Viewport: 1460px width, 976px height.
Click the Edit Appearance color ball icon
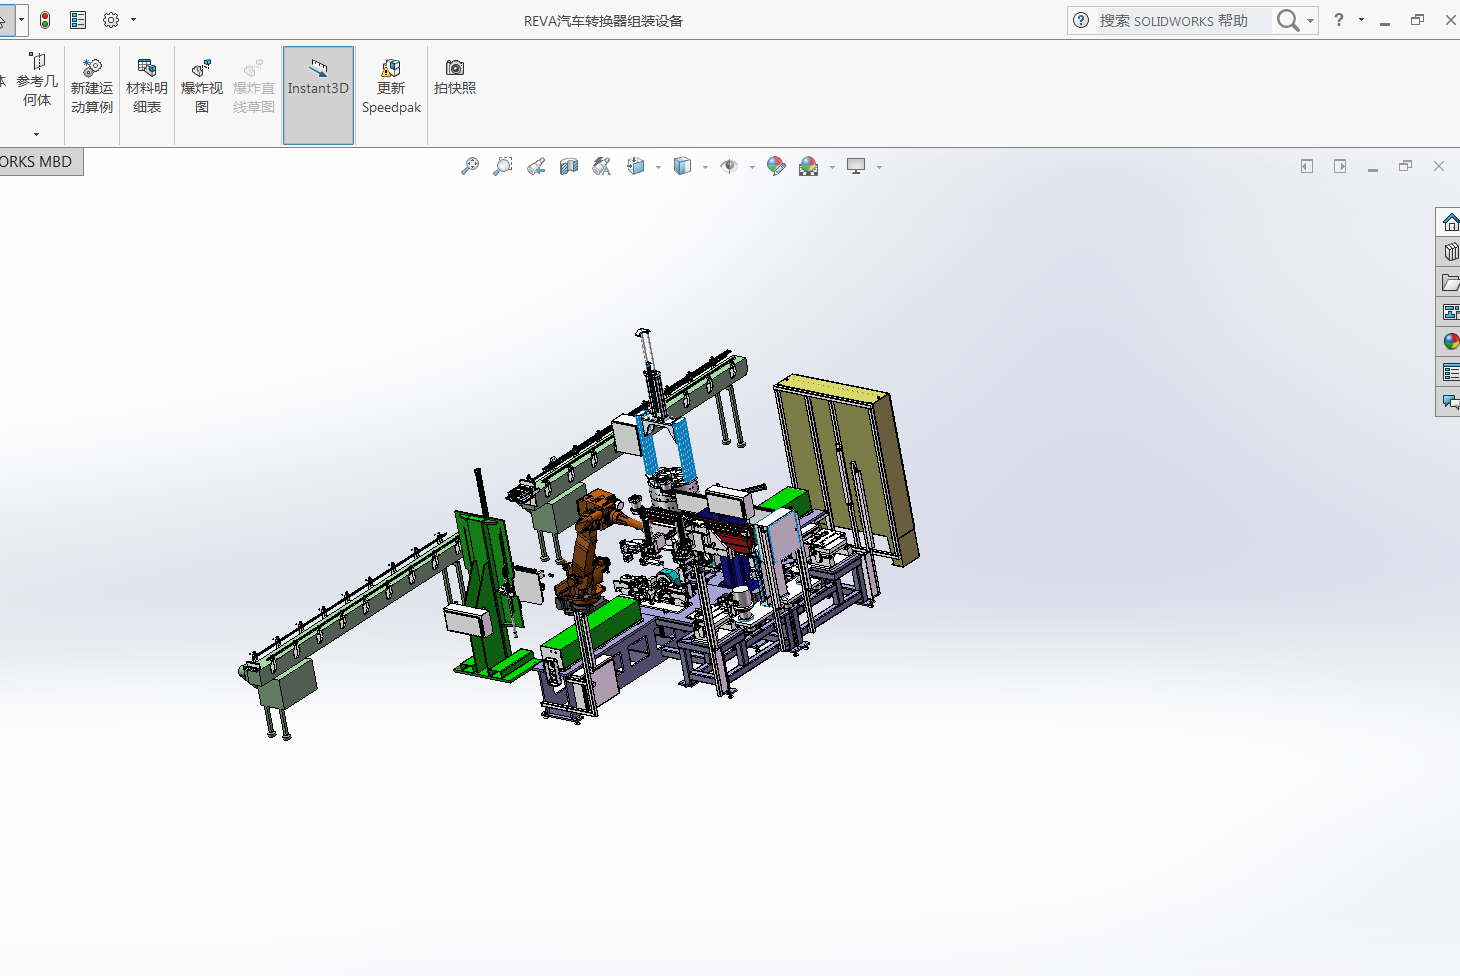(x=776, y=167)
